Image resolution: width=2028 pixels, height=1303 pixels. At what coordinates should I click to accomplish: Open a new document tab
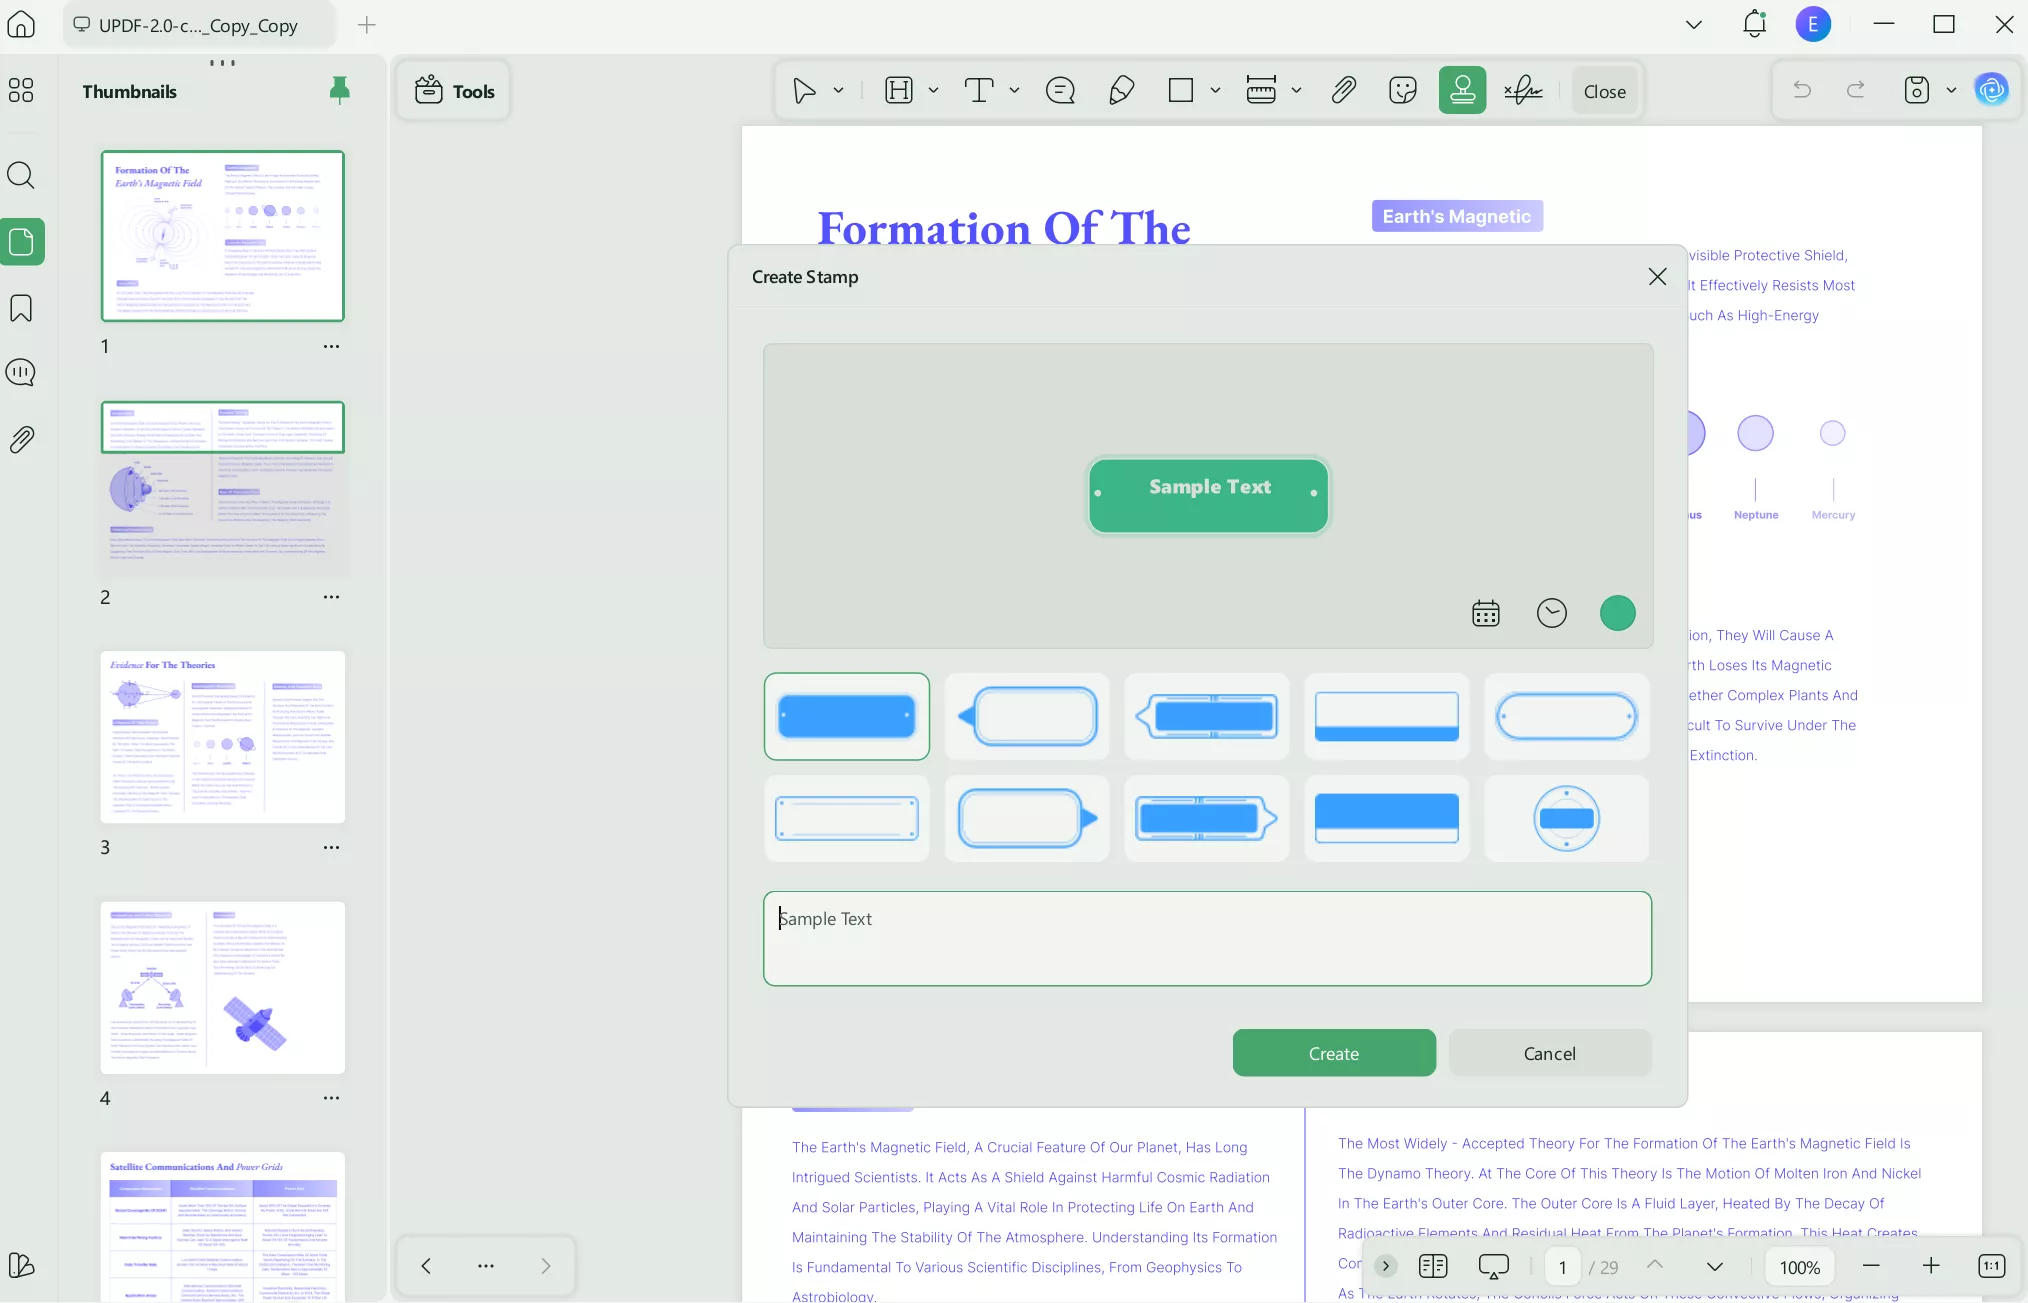tap(366, 25)
